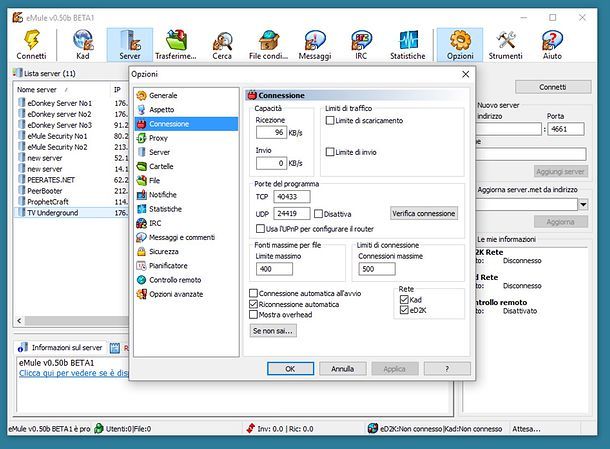610x449 pixels.
Task: Click the eD2K/Kad connection status icon
Action: click(x=373, y=428)
